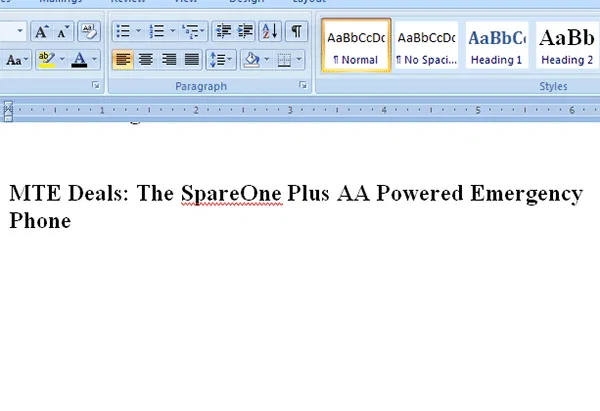Open the multilevel list dropdown
Screen dimensions: 600x411
(x=195, y=32)
